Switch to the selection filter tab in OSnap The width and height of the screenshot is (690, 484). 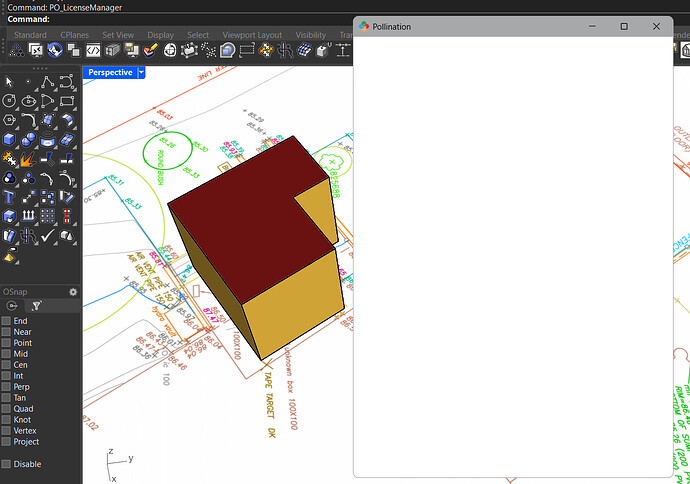pyautogui.click(x=36, y=306)
